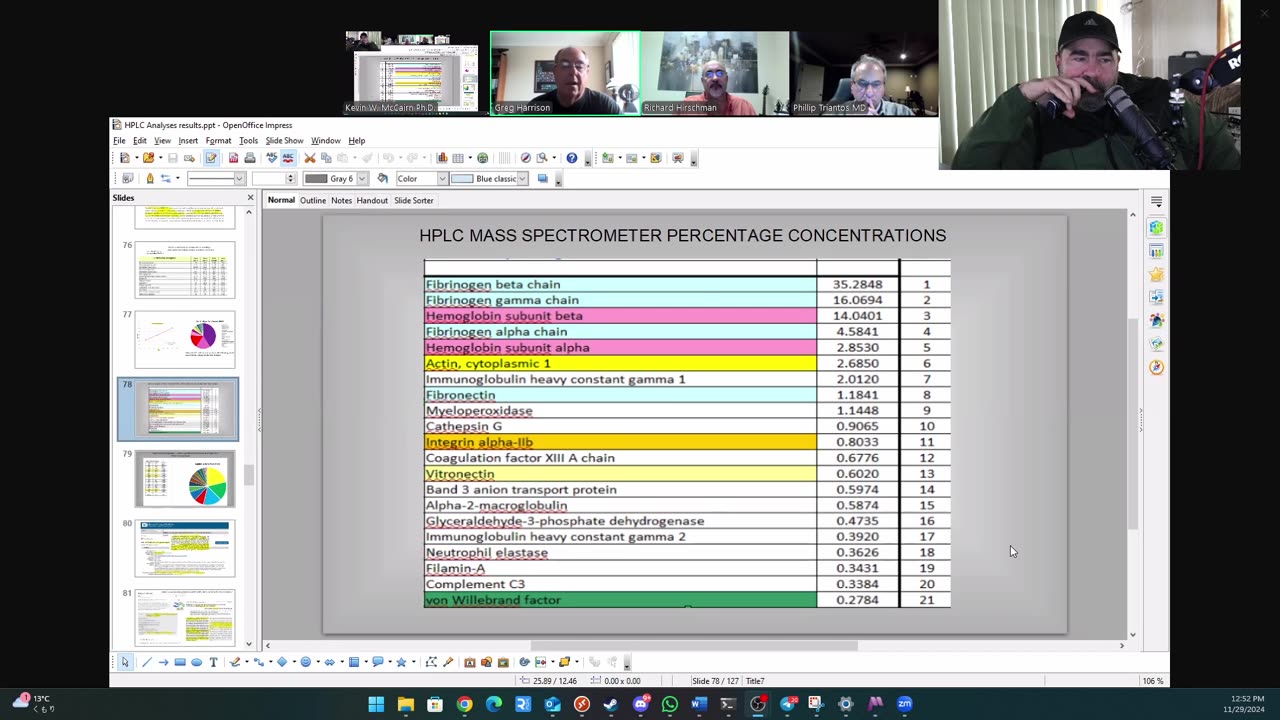Select slide 76 thumbnail

[185, 269]
